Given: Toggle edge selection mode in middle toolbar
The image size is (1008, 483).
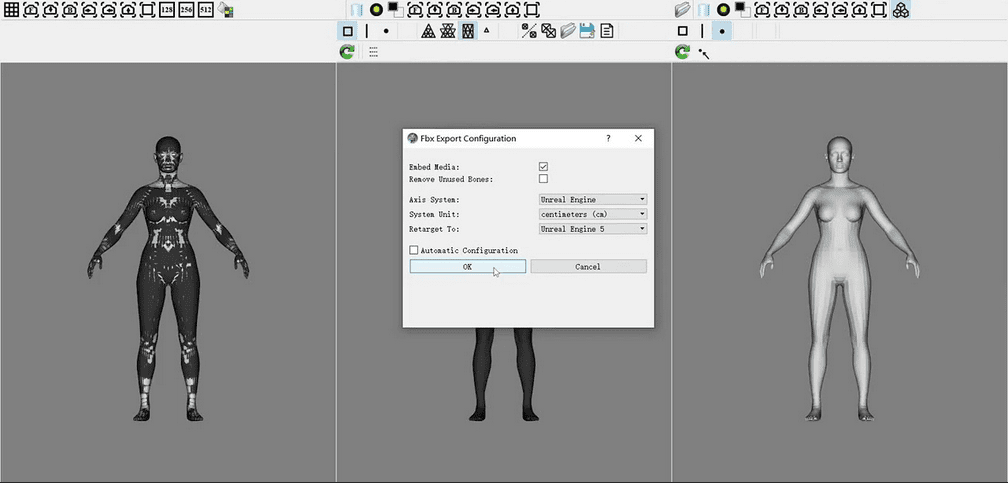Looking at the screenshot, I should [x=367, y=31].
